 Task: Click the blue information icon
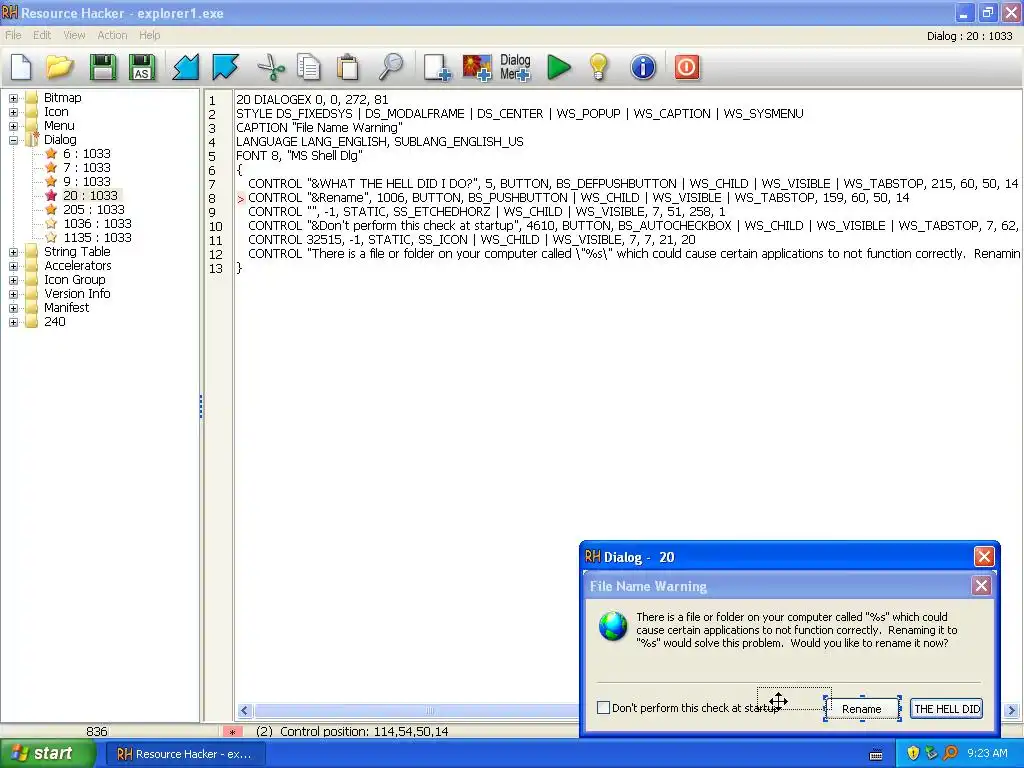coord(643,67)
